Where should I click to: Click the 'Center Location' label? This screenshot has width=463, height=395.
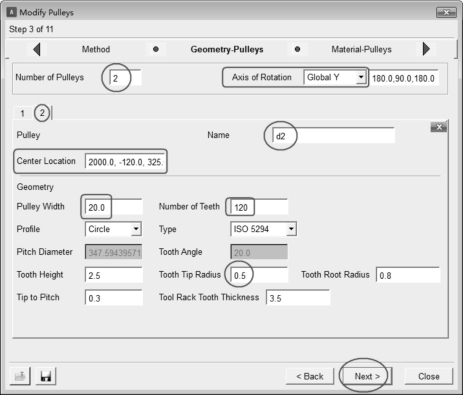[x=46, y=161]
